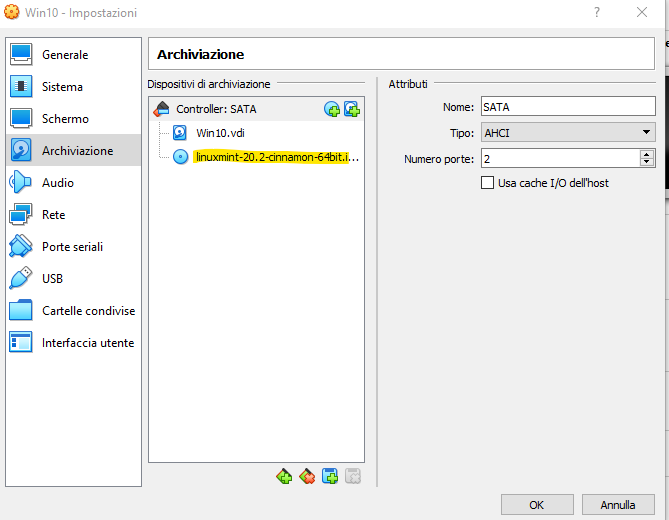The image size is (669, 520).
Task: Add hard disk to SATA controller
Action: click(352, 109)
